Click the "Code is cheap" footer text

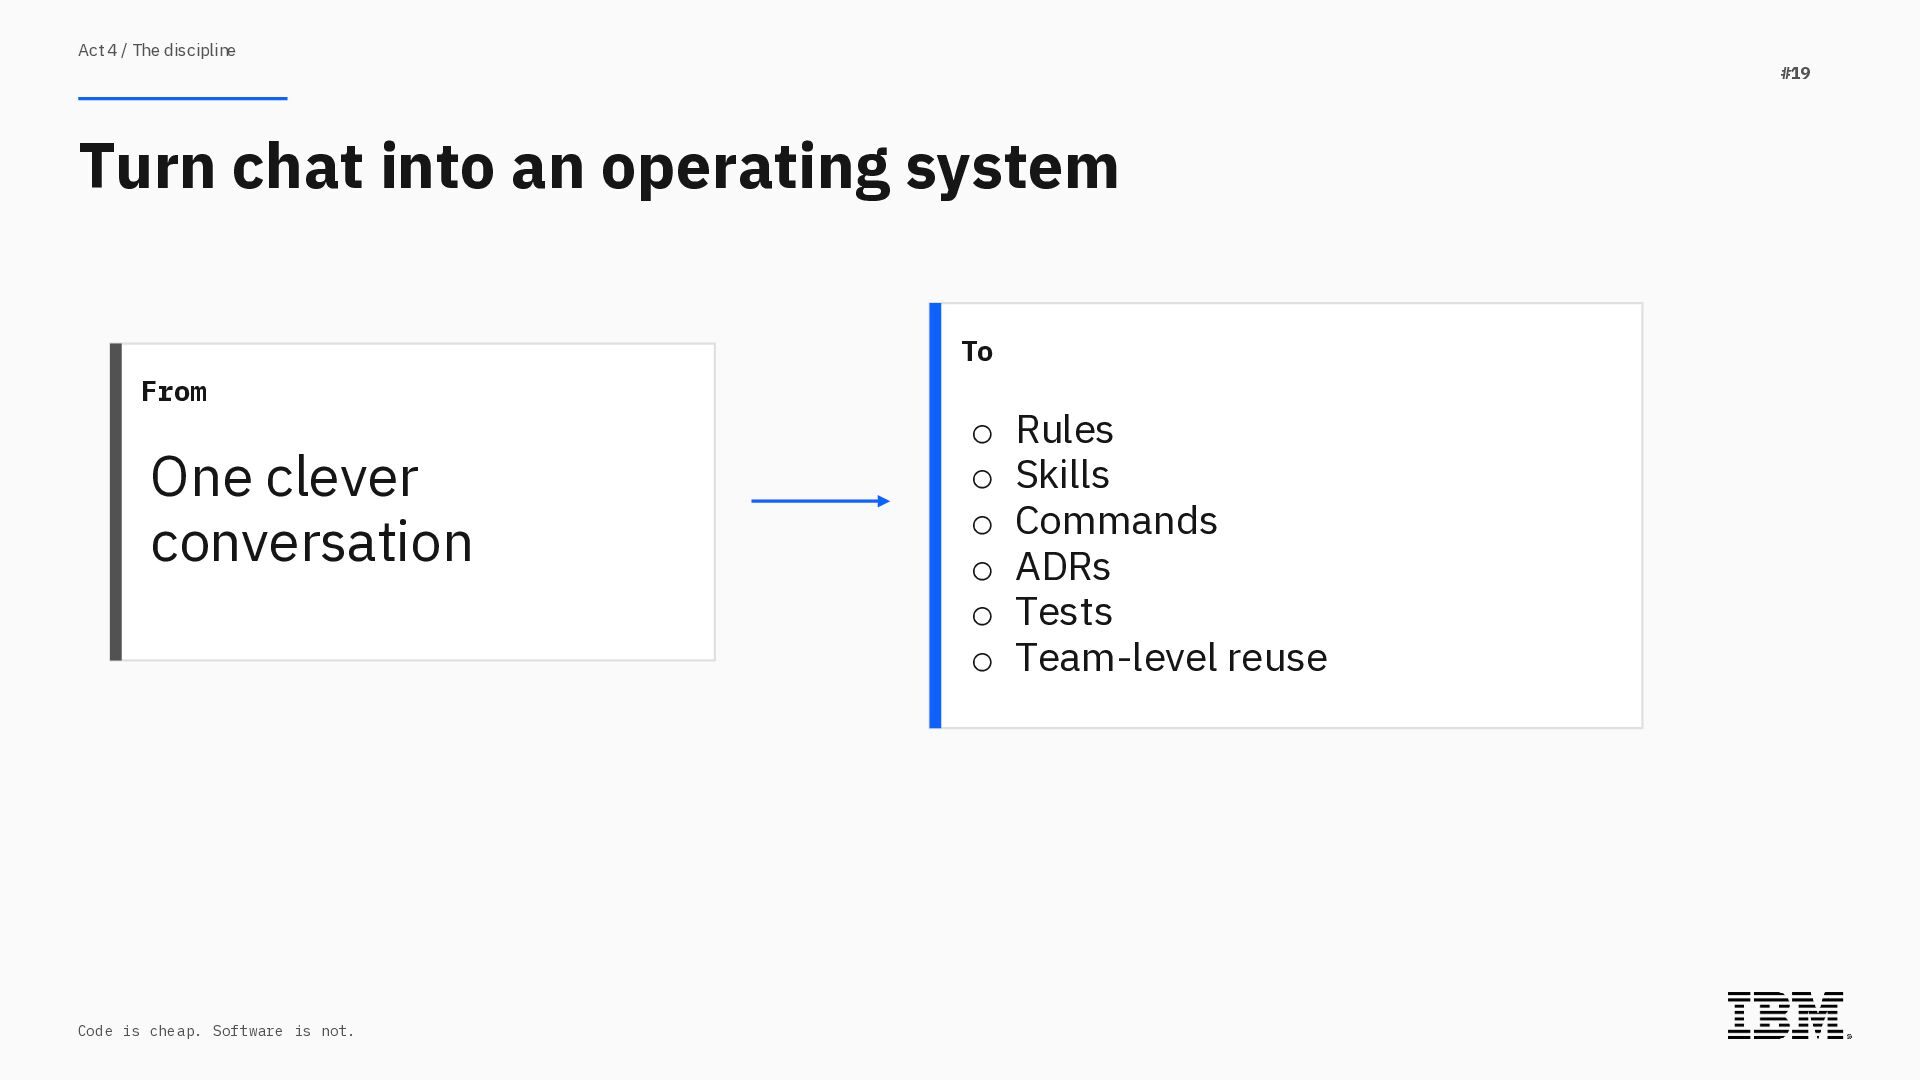pos(216,1031)
